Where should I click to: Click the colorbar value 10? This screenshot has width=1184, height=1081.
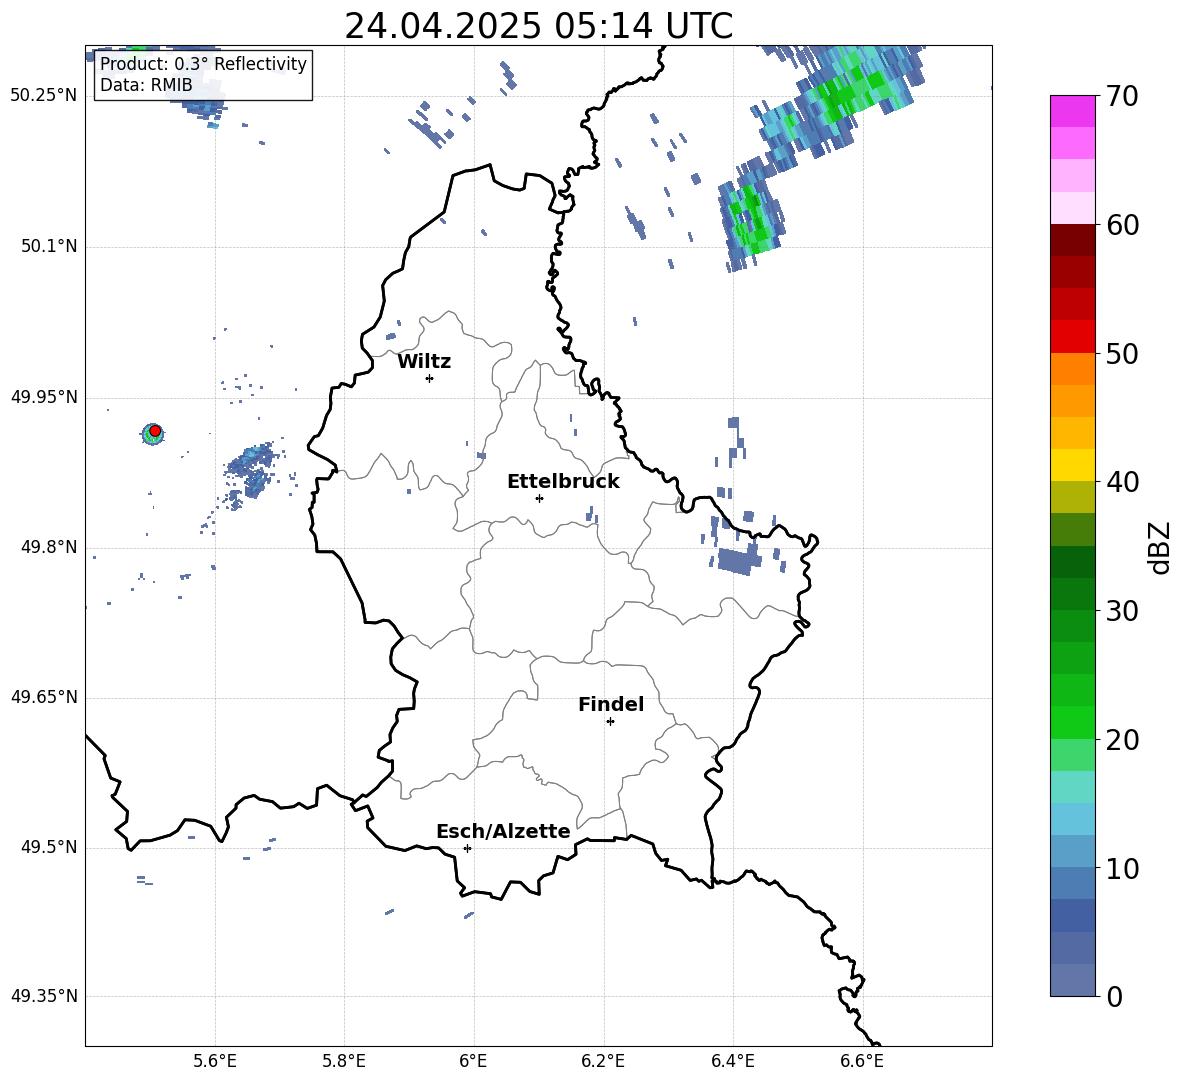pos(1122,869)
